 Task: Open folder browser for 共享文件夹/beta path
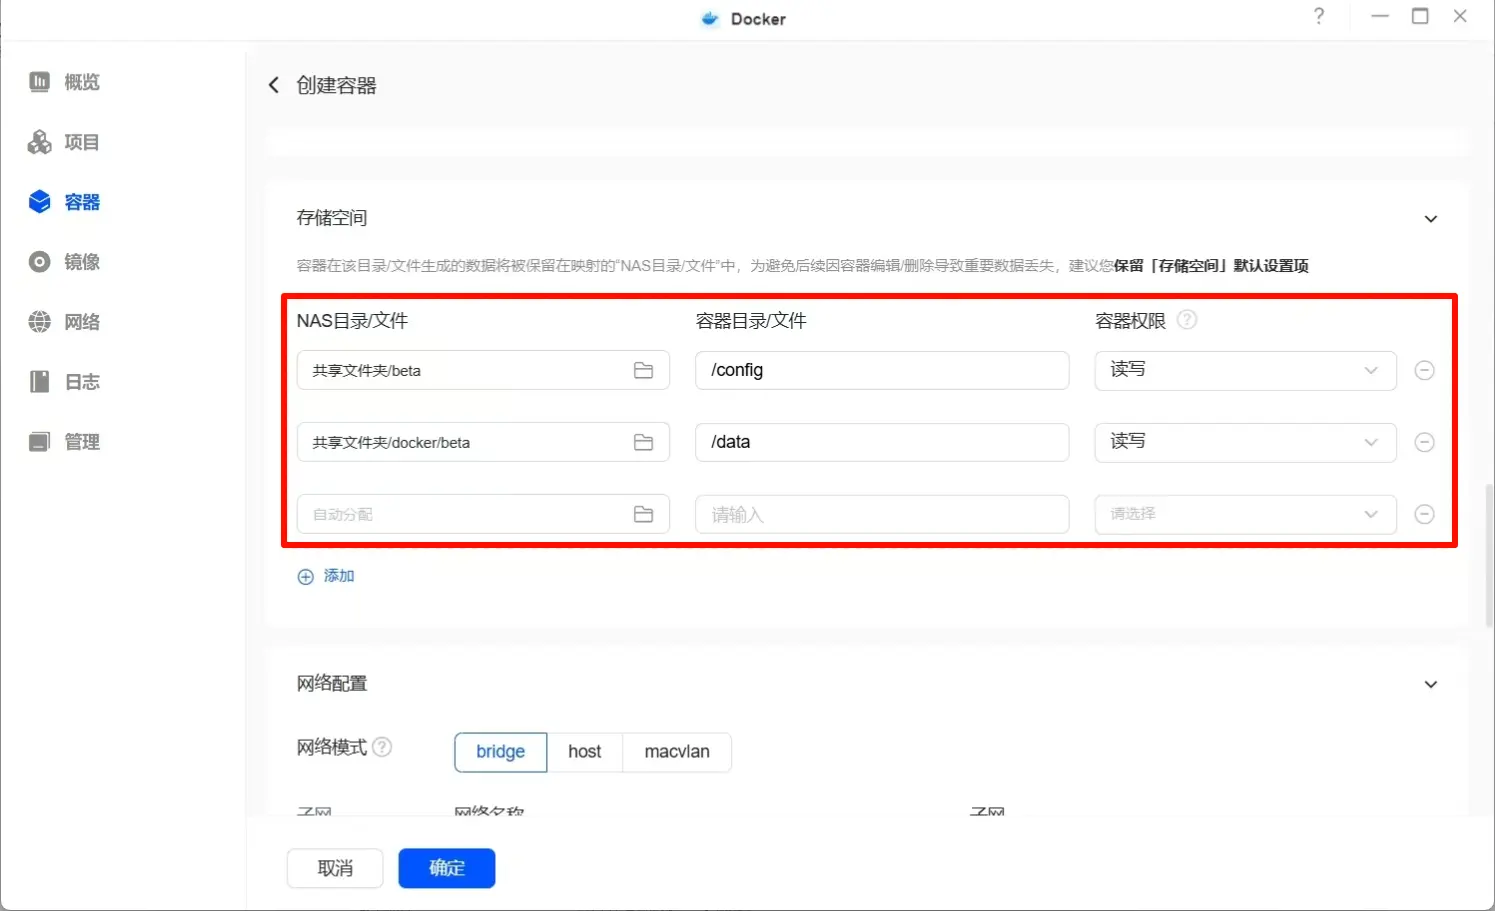click(643, 370)
